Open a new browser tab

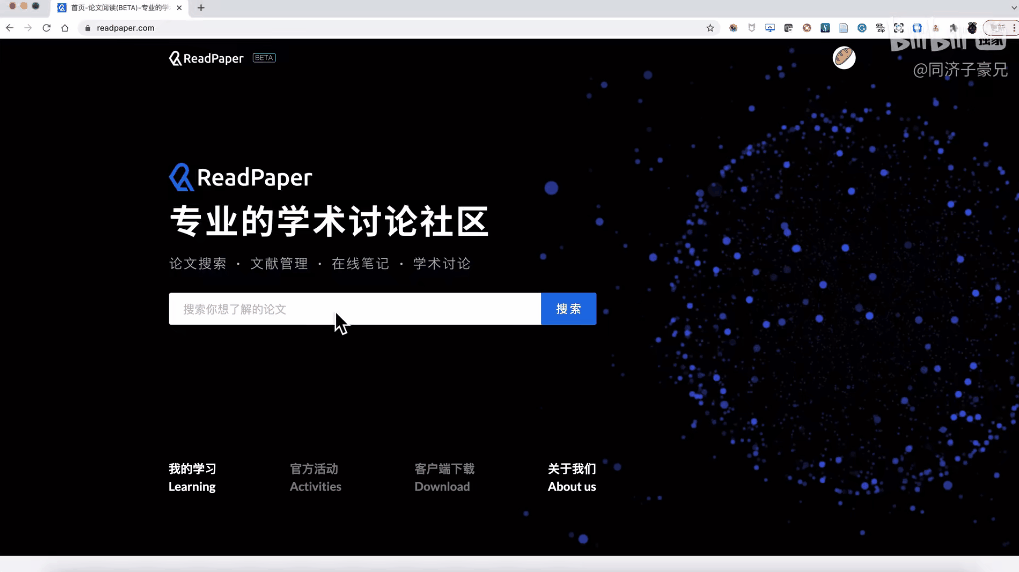point(201,8)
